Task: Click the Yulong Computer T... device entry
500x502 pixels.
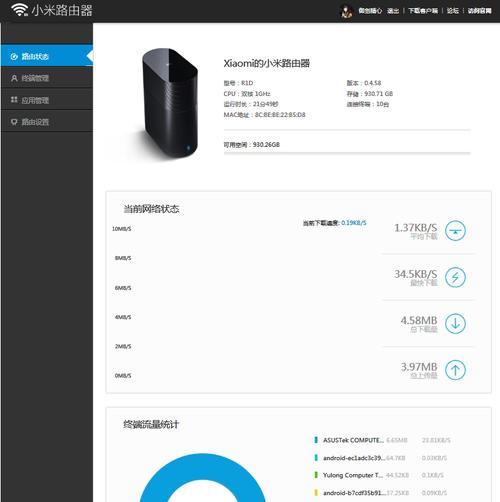Action: (x=353, y=475)
